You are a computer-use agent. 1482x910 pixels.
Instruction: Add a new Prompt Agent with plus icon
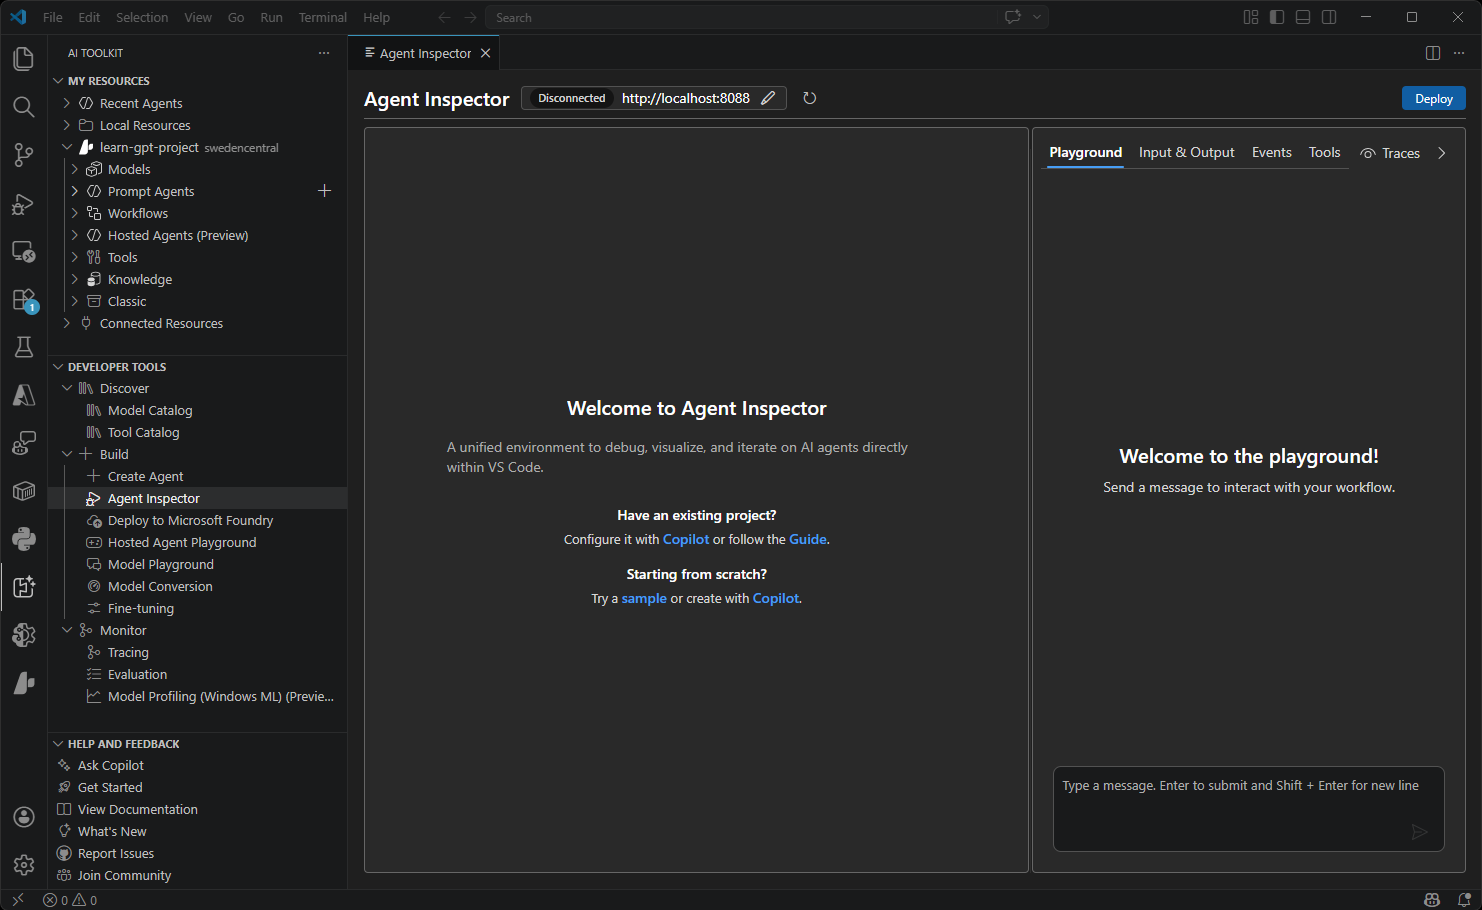coord(324,190)
